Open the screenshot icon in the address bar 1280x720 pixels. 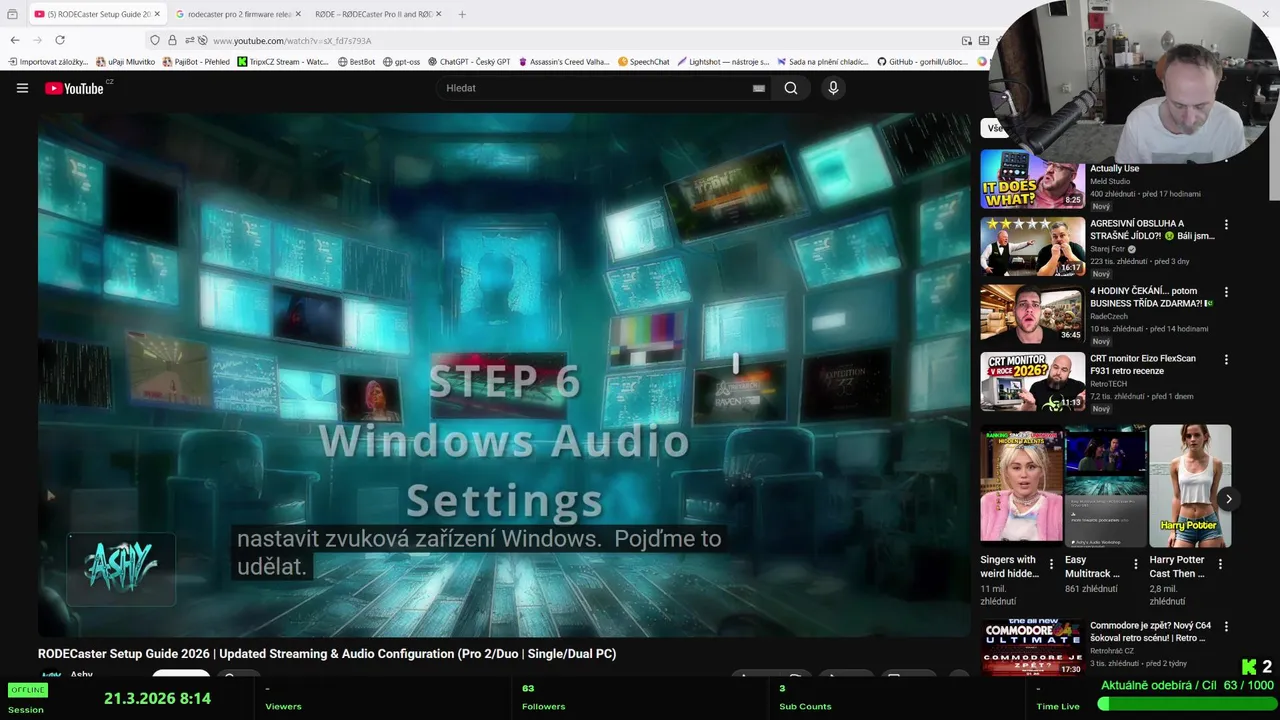click(x=967, y=40)
